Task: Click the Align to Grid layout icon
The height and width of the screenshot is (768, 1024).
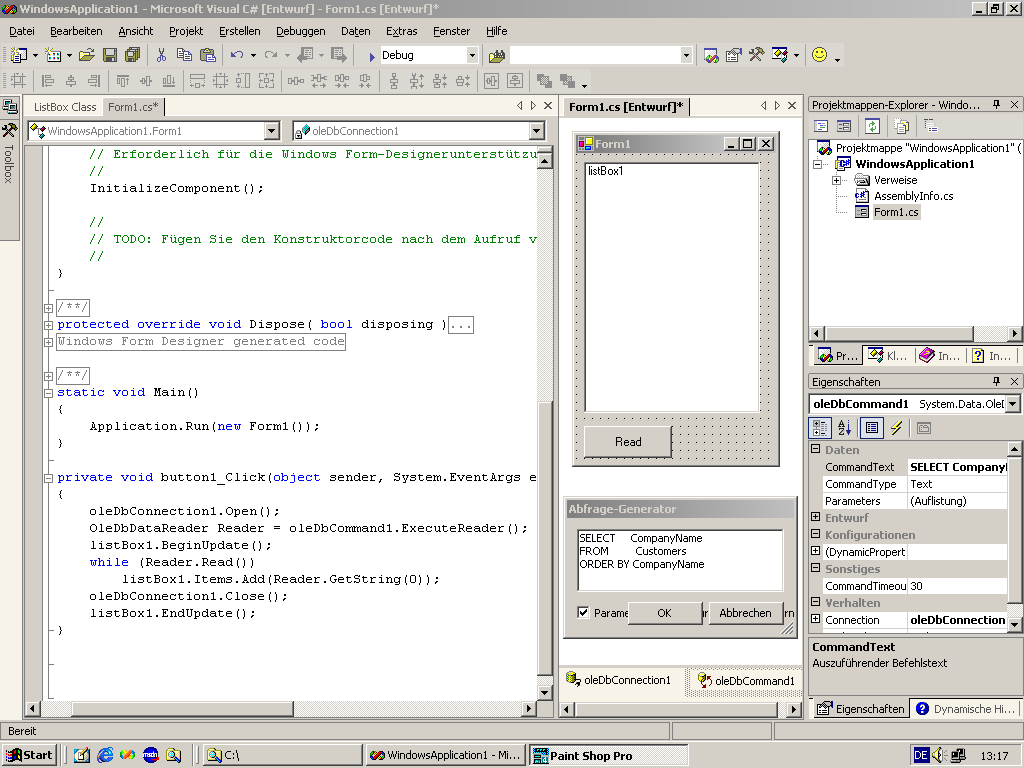Action: tap(18, 81)
